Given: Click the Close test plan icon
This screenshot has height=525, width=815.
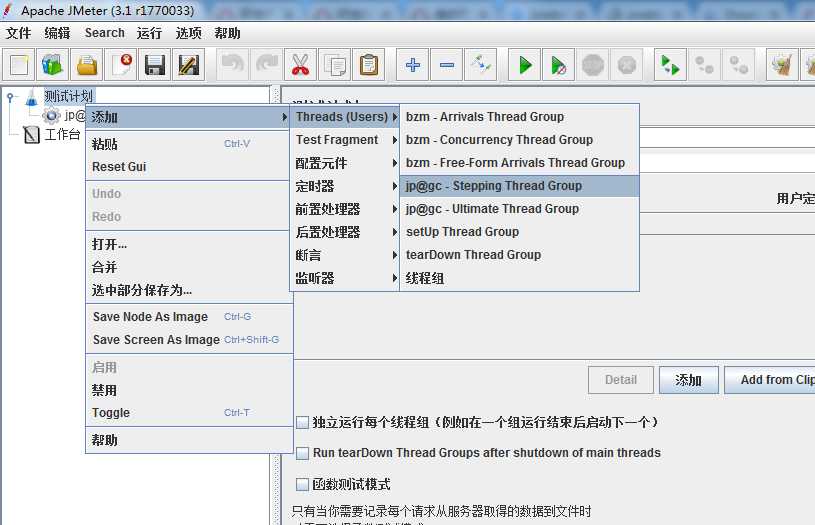Looking at the screenshot, I should [x=121, y=65].
